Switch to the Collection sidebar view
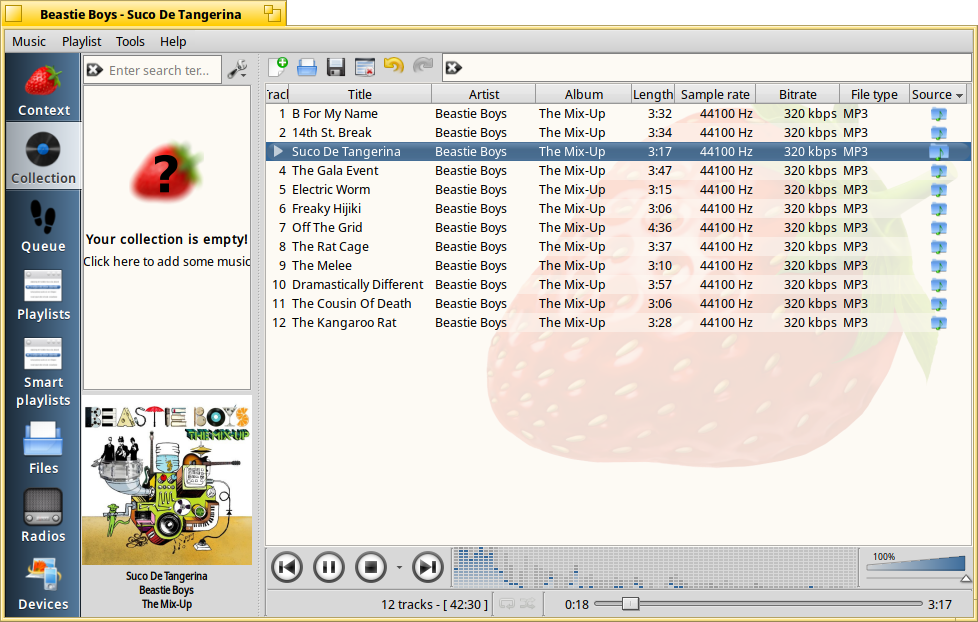The width and height of the screenshot is (978, 622). 43,156
